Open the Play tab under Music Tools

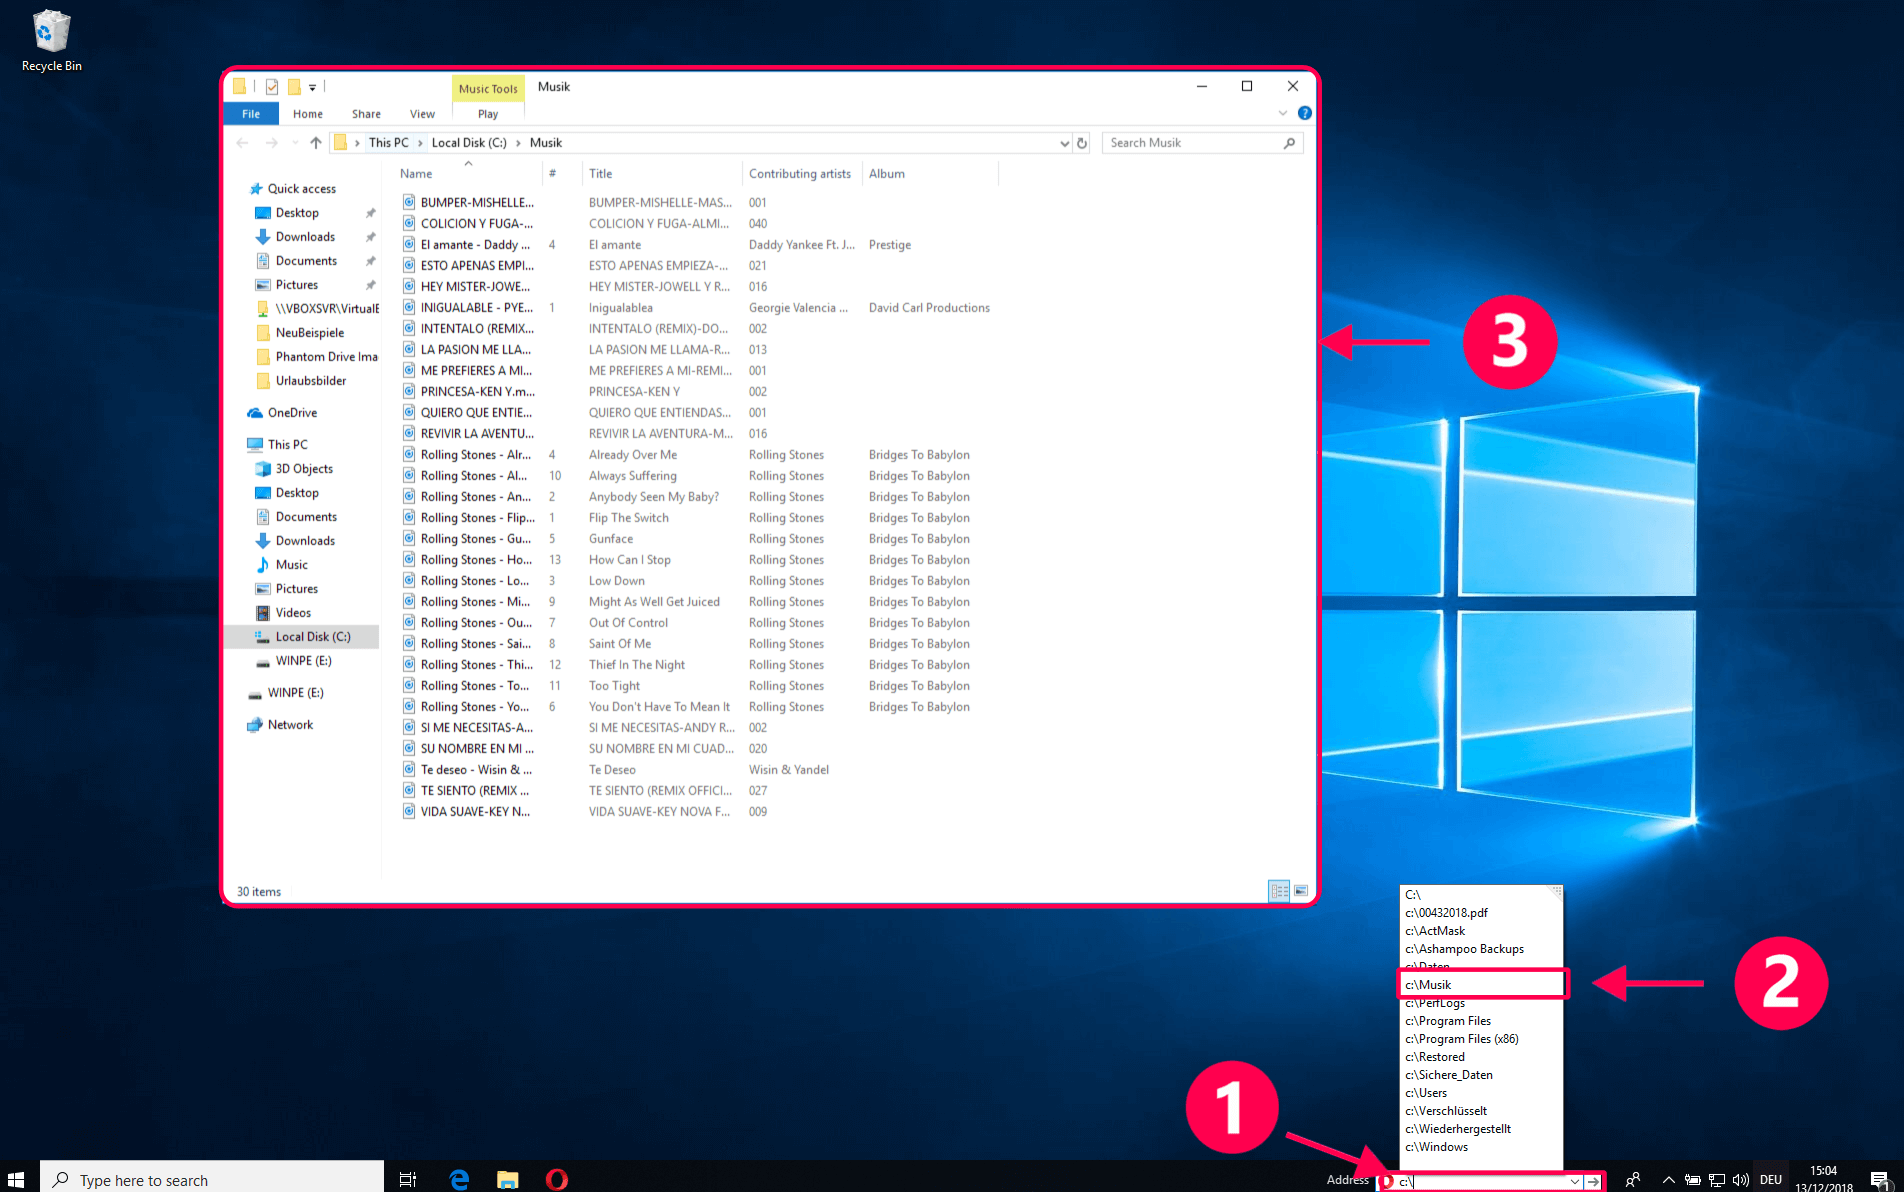[488, 114]
